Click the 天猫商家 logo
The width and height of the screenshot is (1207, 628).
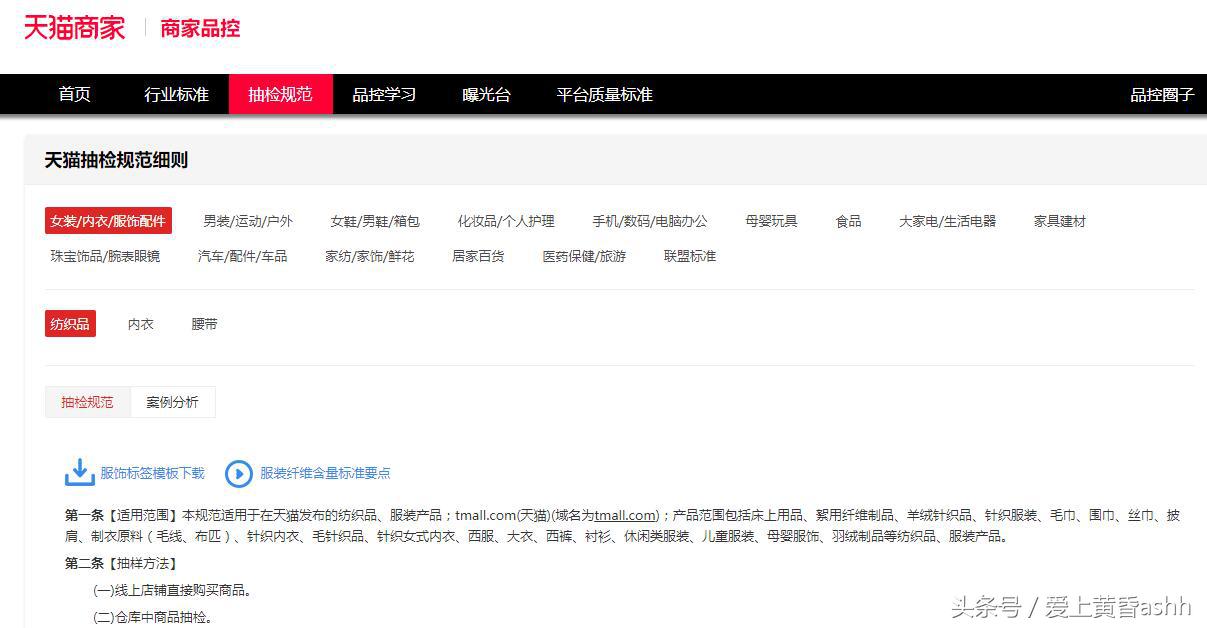click(75, 28)
